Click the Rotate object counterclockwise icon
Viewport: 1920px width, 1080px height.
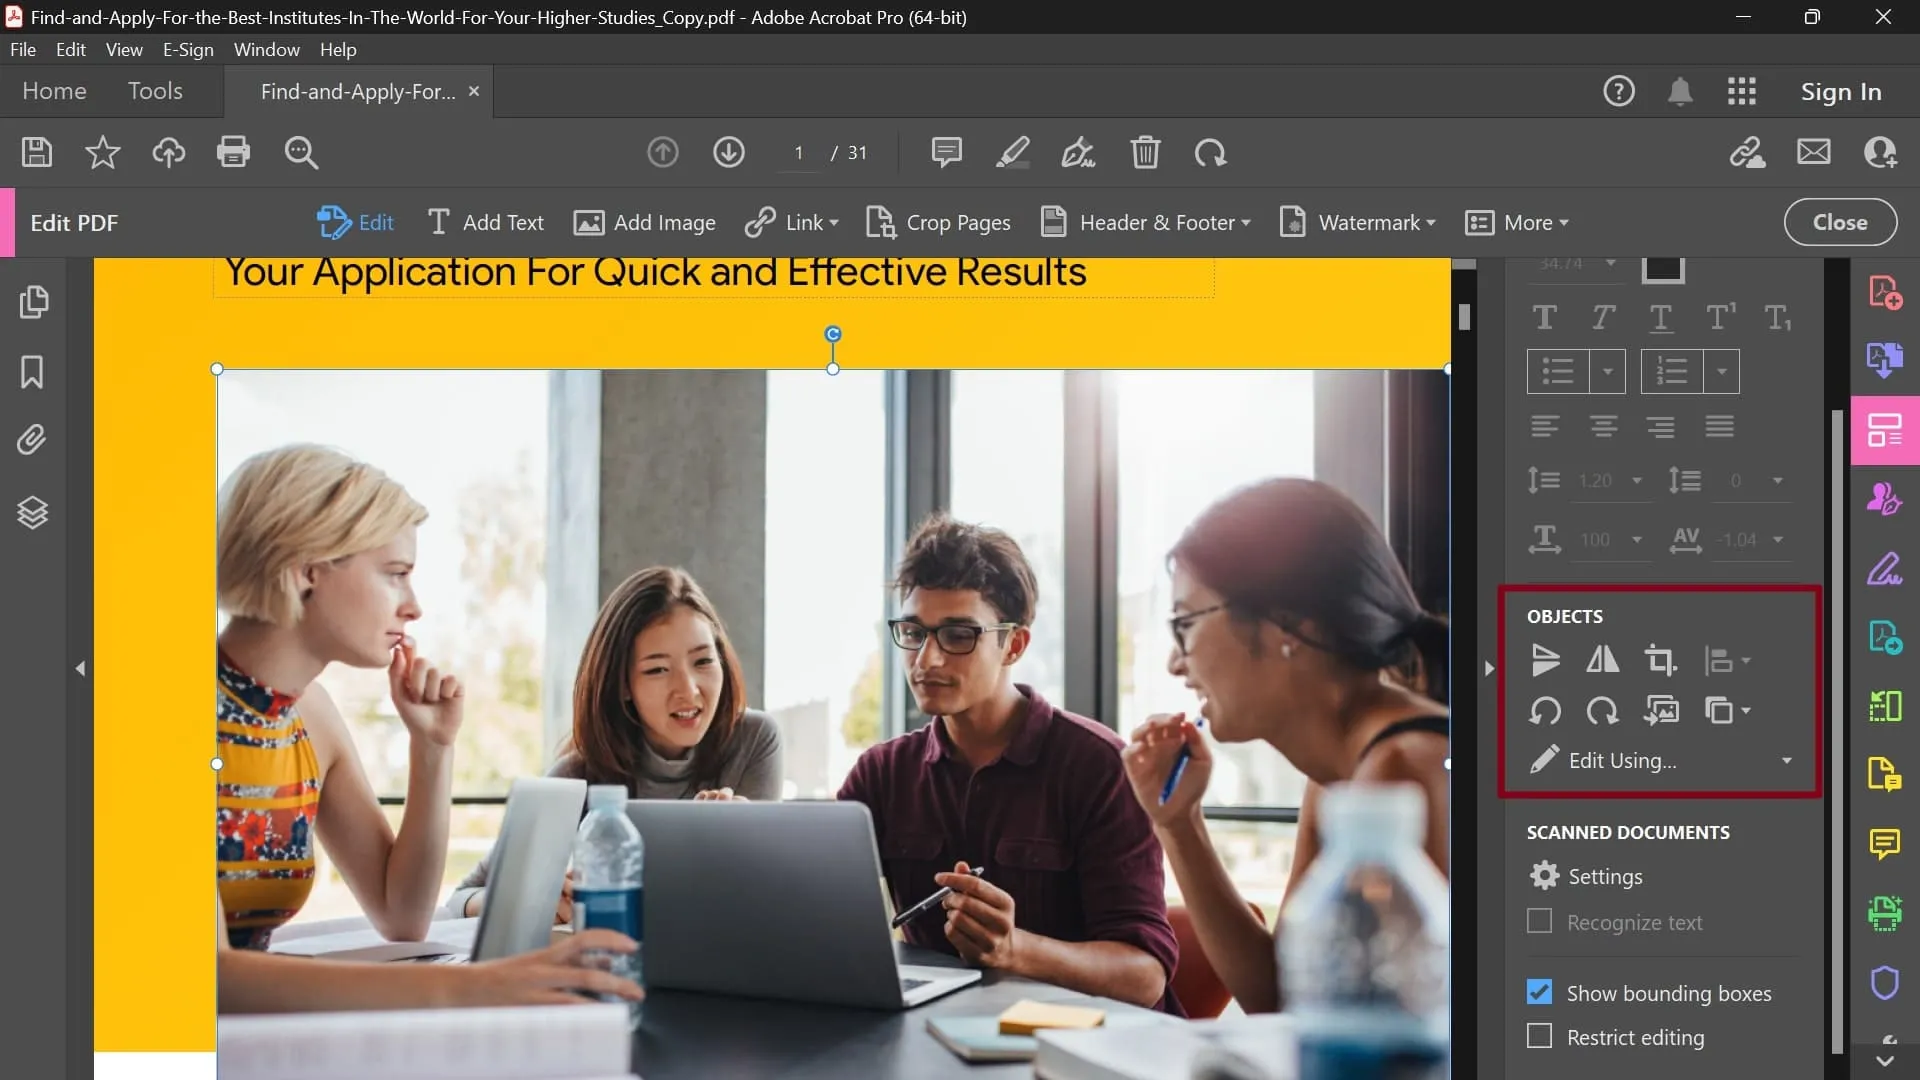[1545, 712]
